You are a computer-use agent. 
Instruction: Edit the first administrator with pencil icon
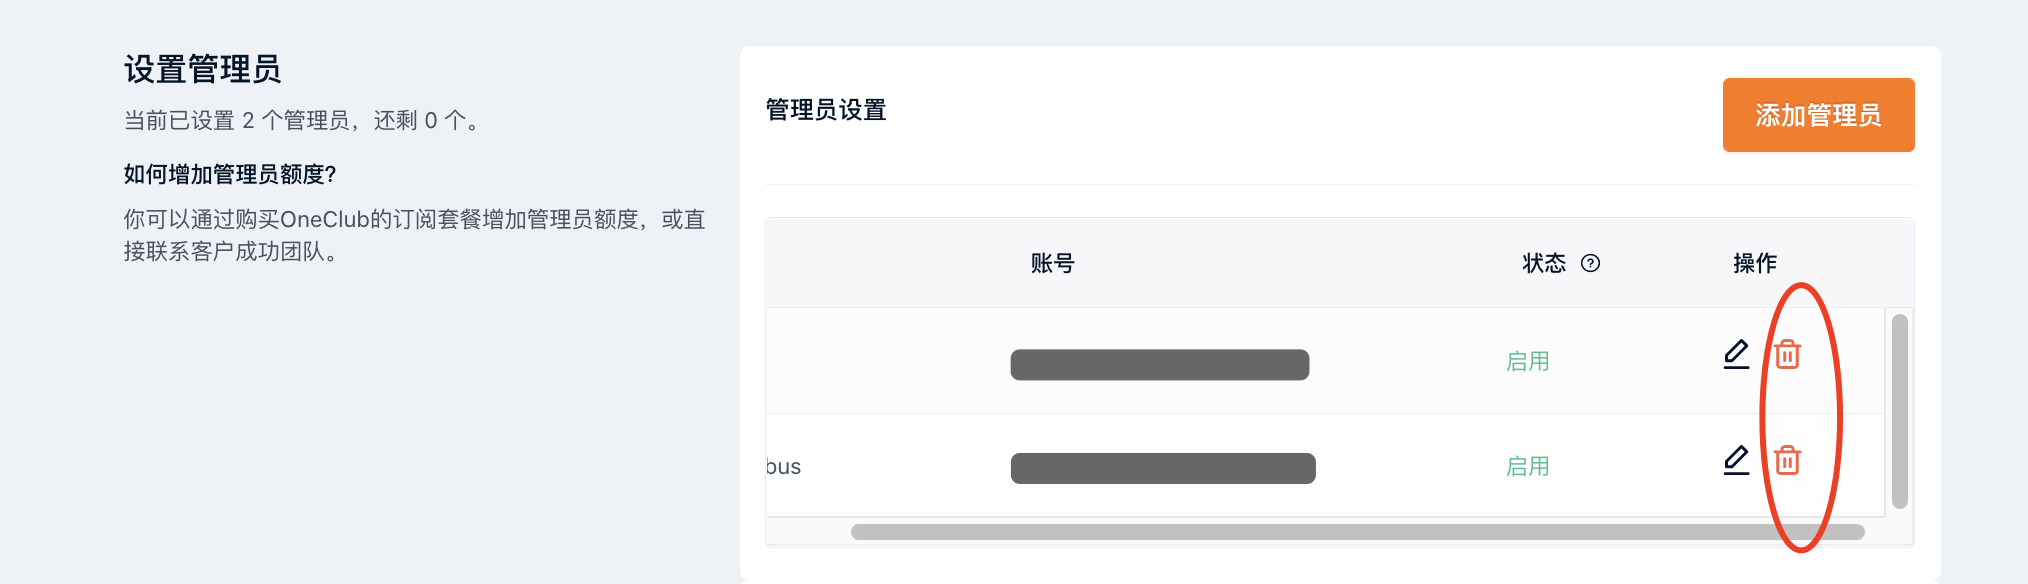pyautogui.click(x=1737, y=355)
